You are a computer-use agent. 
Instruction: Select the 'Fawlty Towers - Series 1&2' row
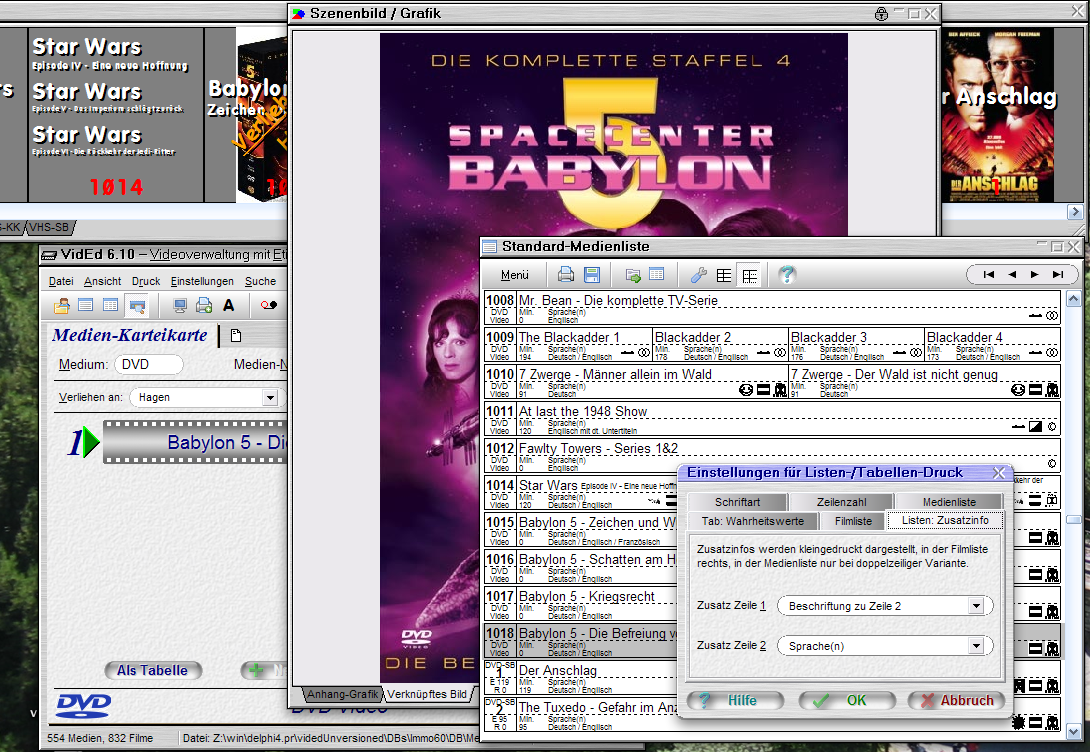[x=772, y=456]
